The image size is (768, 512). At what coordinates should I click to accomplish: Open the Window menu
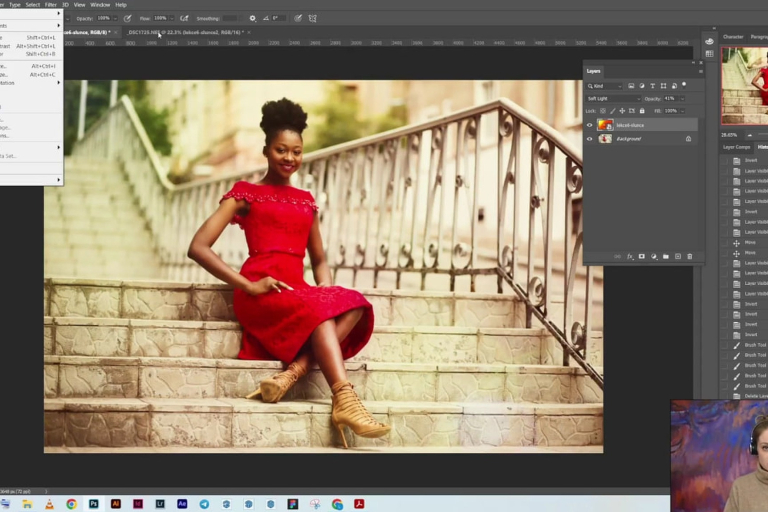point(100,5)
